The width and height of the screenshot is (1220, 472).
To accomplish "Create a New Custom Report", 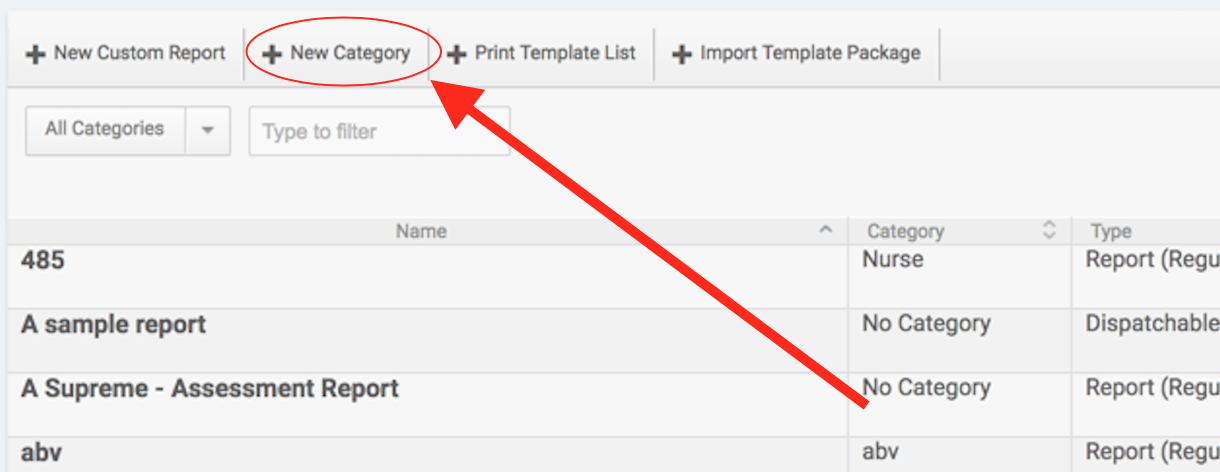I will point(127,54).
